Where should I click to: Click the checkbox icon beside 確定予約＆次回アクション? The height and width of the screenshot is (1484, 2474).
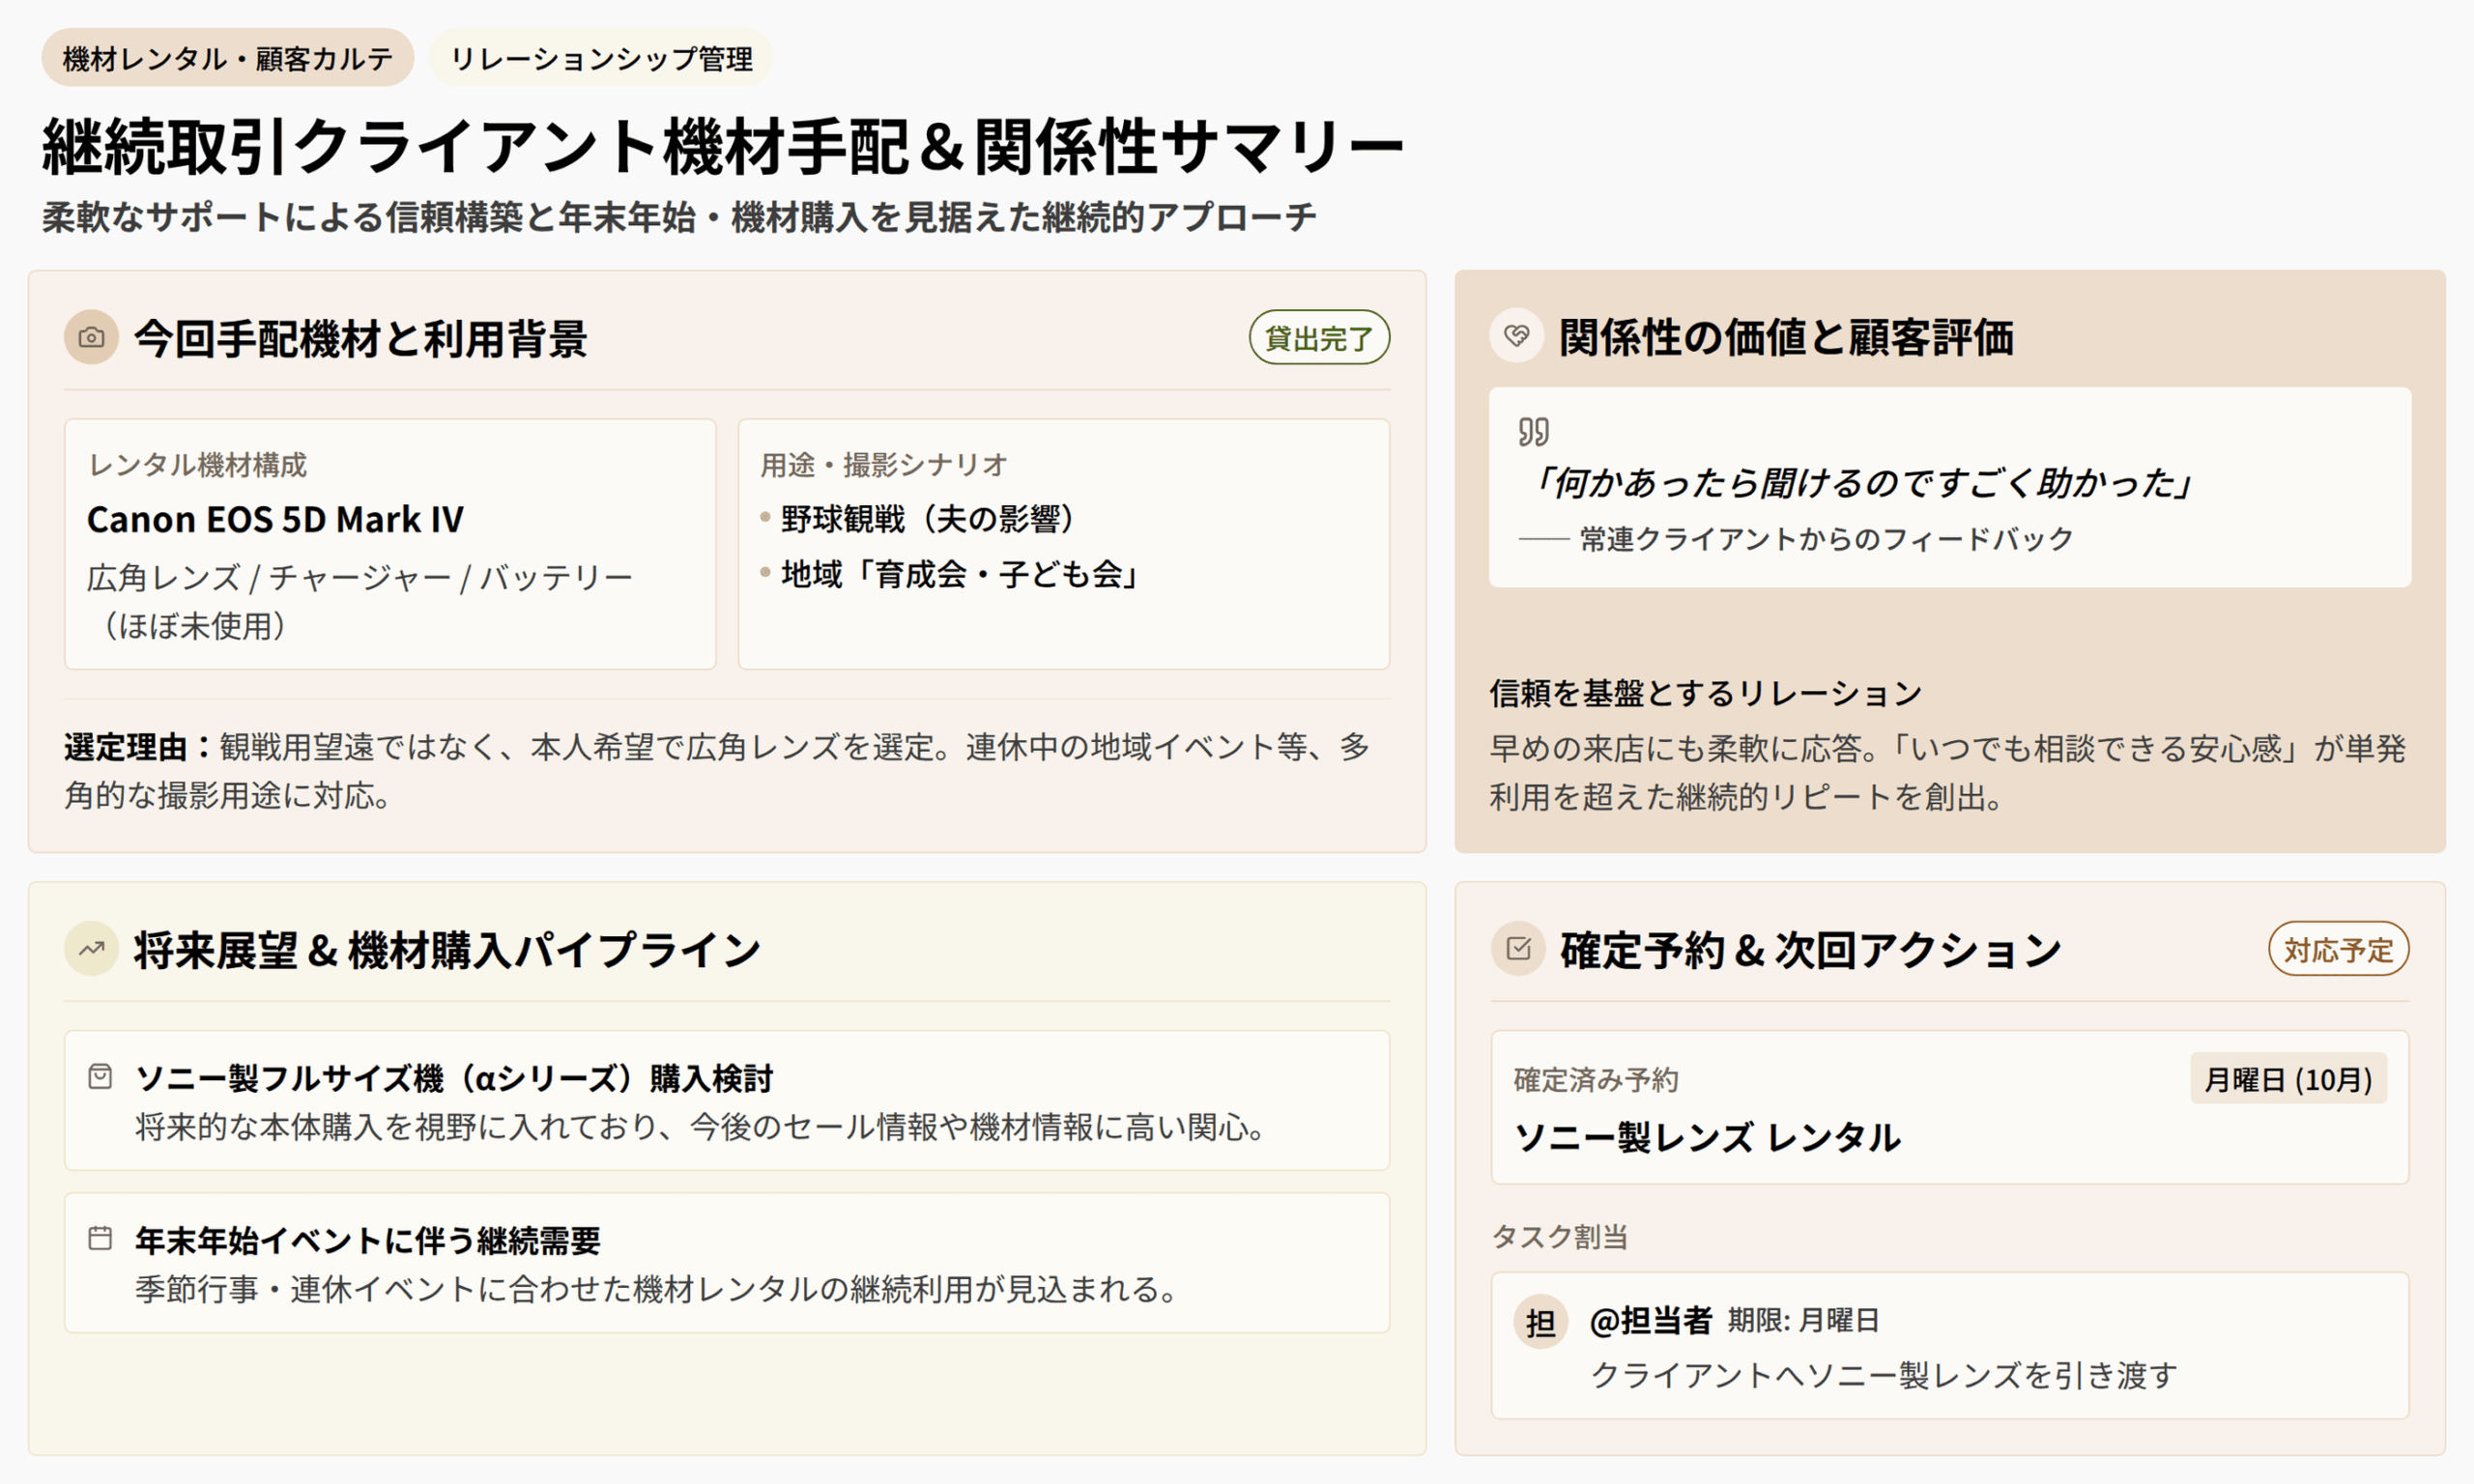[x=1518, y=948]
